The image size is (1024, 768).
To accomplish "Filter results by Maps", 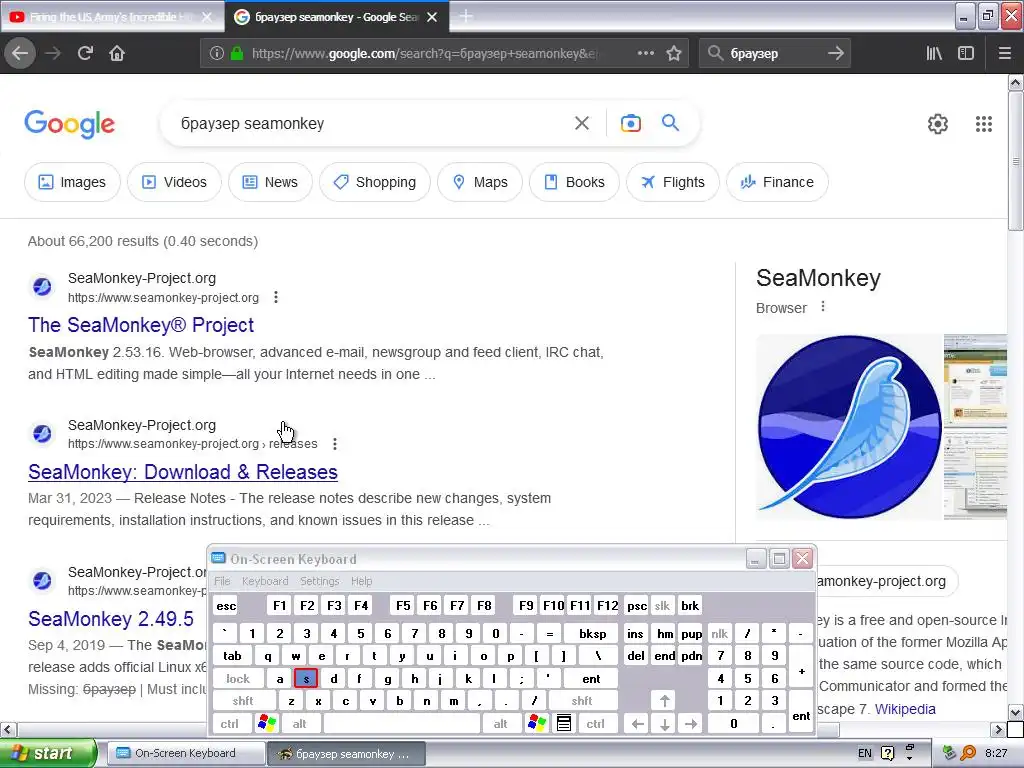I will pos(480,182).
